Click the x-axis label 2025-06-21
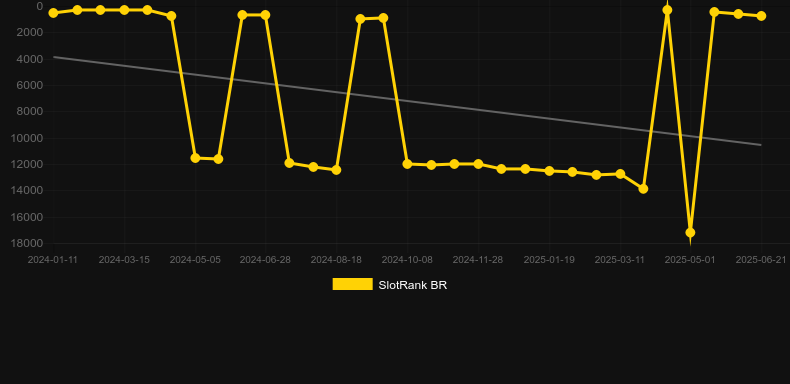790x384 pixels. pyautogui.click(x=761, y=260)
